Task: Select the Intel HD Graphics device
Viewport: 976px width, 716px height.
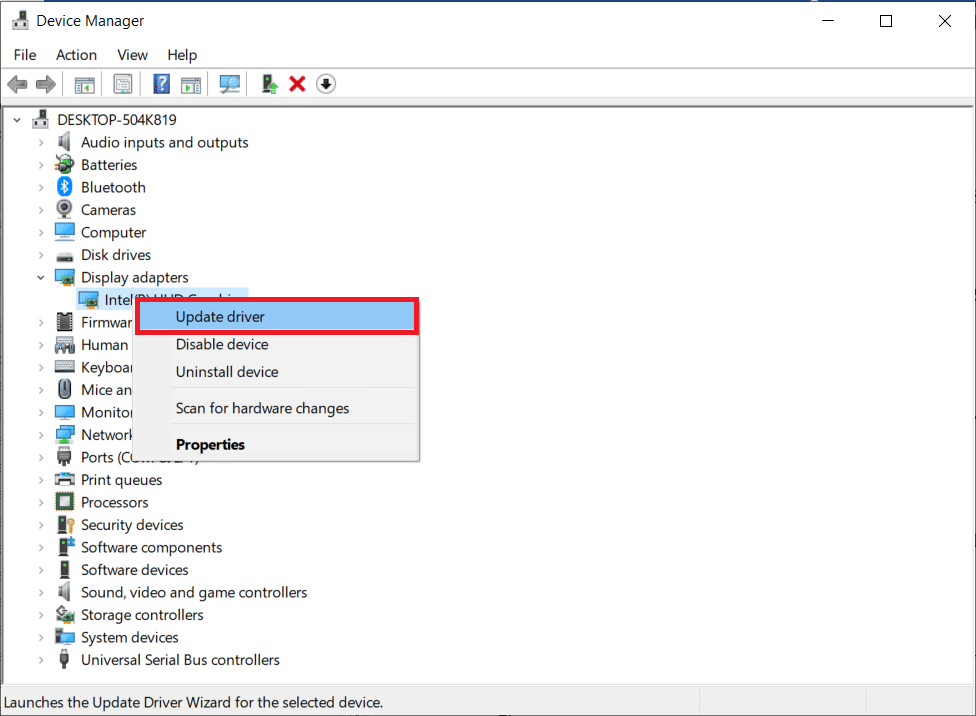Action: click(160, 298)
